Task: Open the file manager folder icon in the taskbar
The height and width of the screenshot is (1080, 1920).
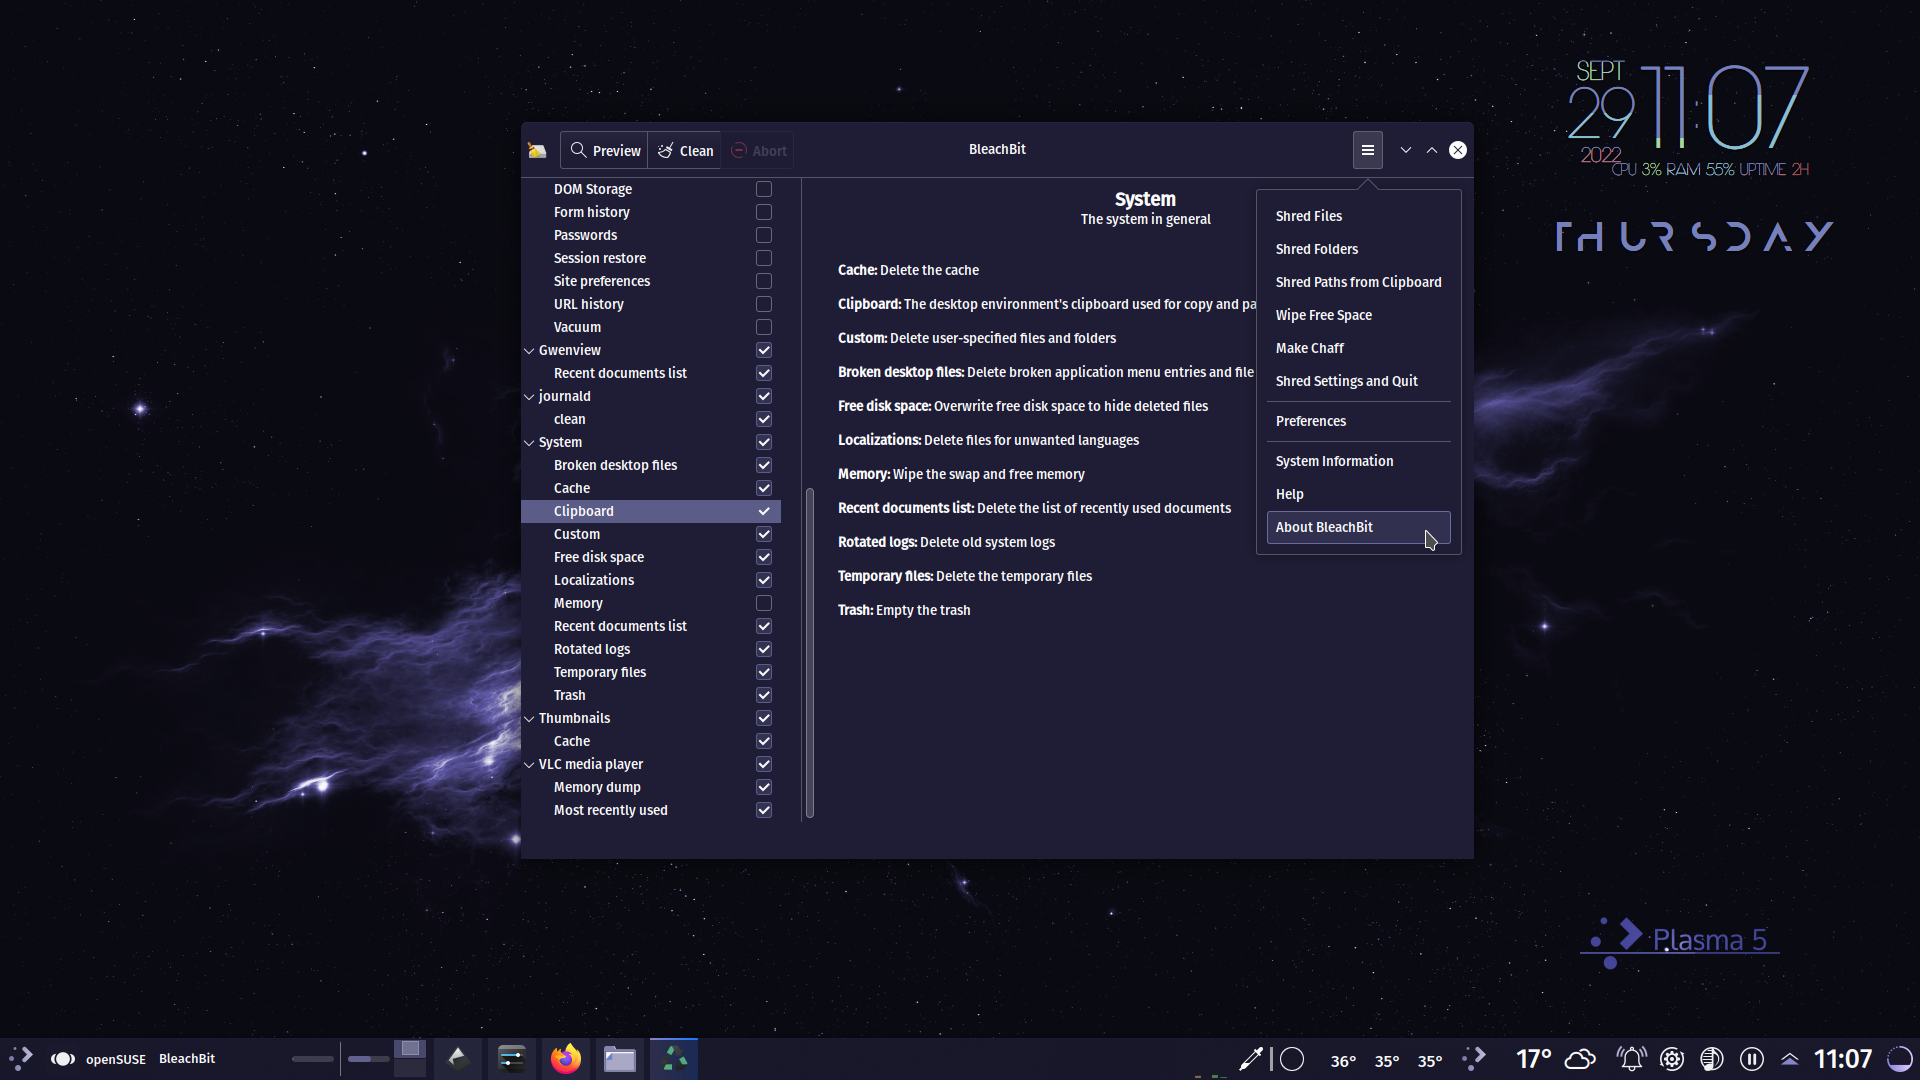Action: [620, 1058]
